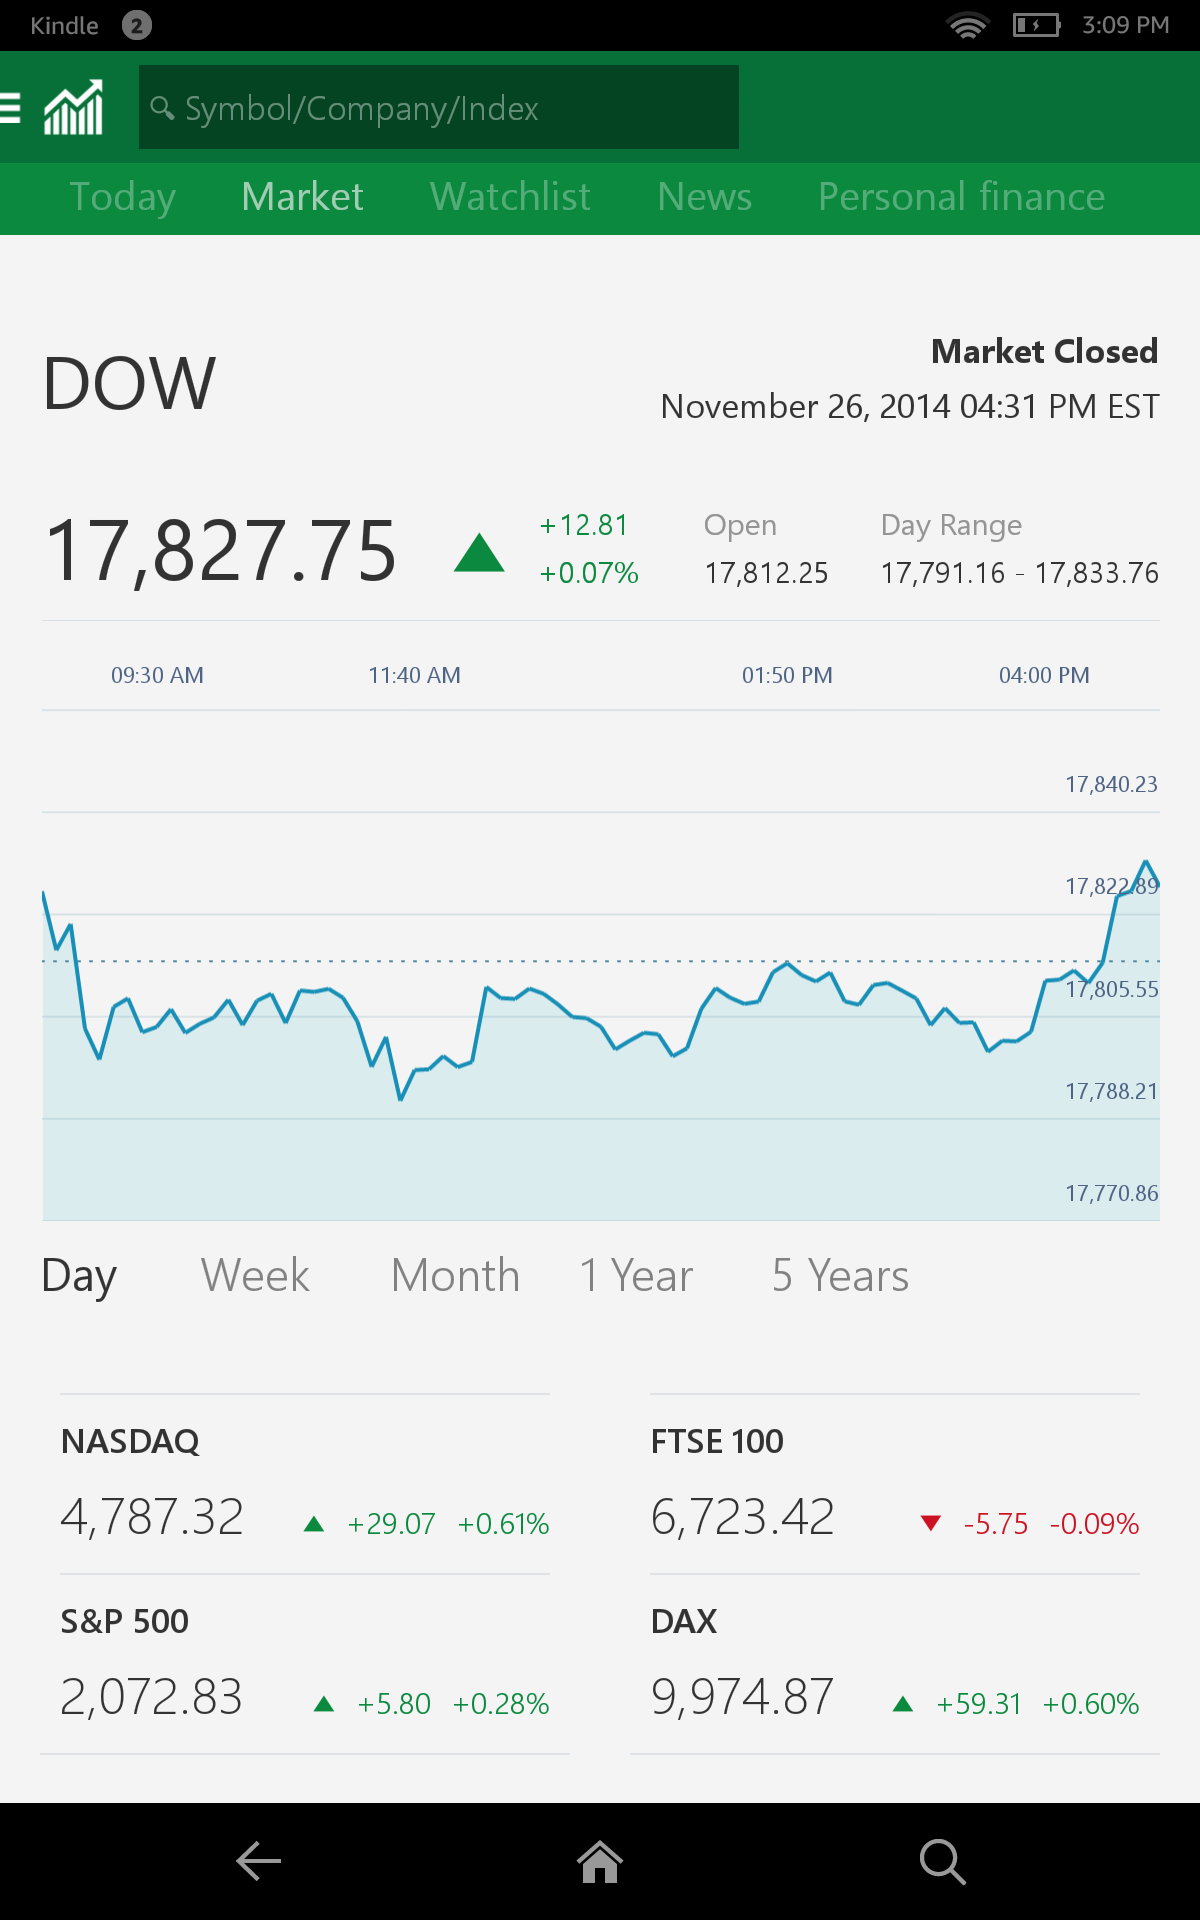Open the Watchlist tab

tap(510, 197)
